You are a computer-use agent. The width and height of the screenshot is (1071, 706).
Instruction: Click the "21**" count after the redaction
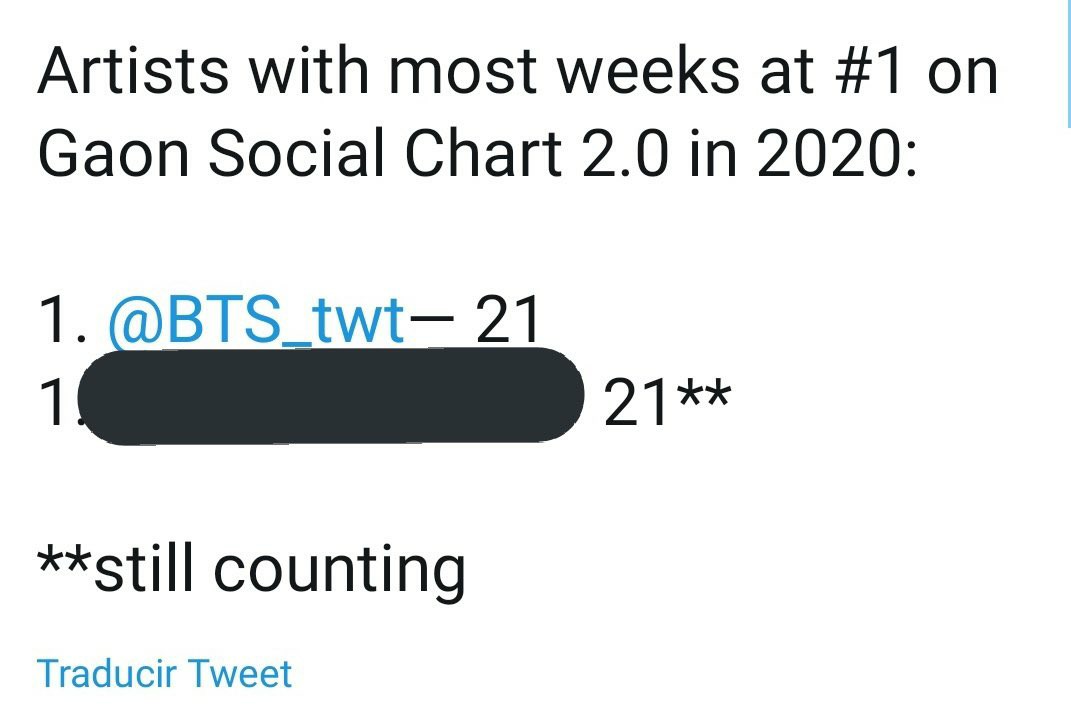(x=667, y=404)
